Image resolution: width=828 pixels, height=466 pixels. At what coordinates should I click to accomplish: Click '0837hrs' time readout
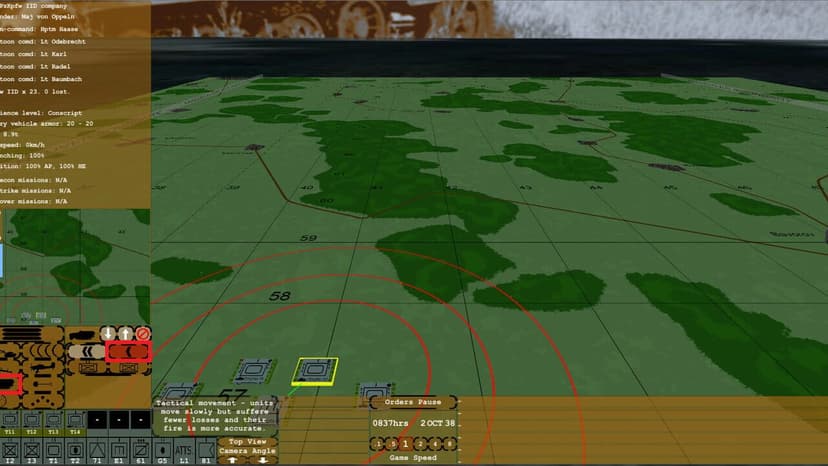[x=390, y=423]
